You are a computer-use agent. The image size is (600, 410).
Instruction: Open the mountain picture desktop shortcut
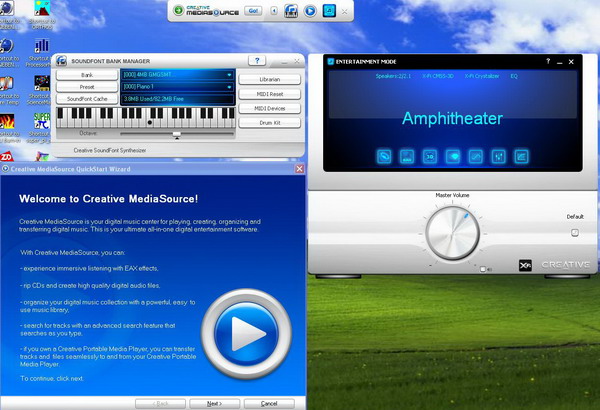(42, 8)
